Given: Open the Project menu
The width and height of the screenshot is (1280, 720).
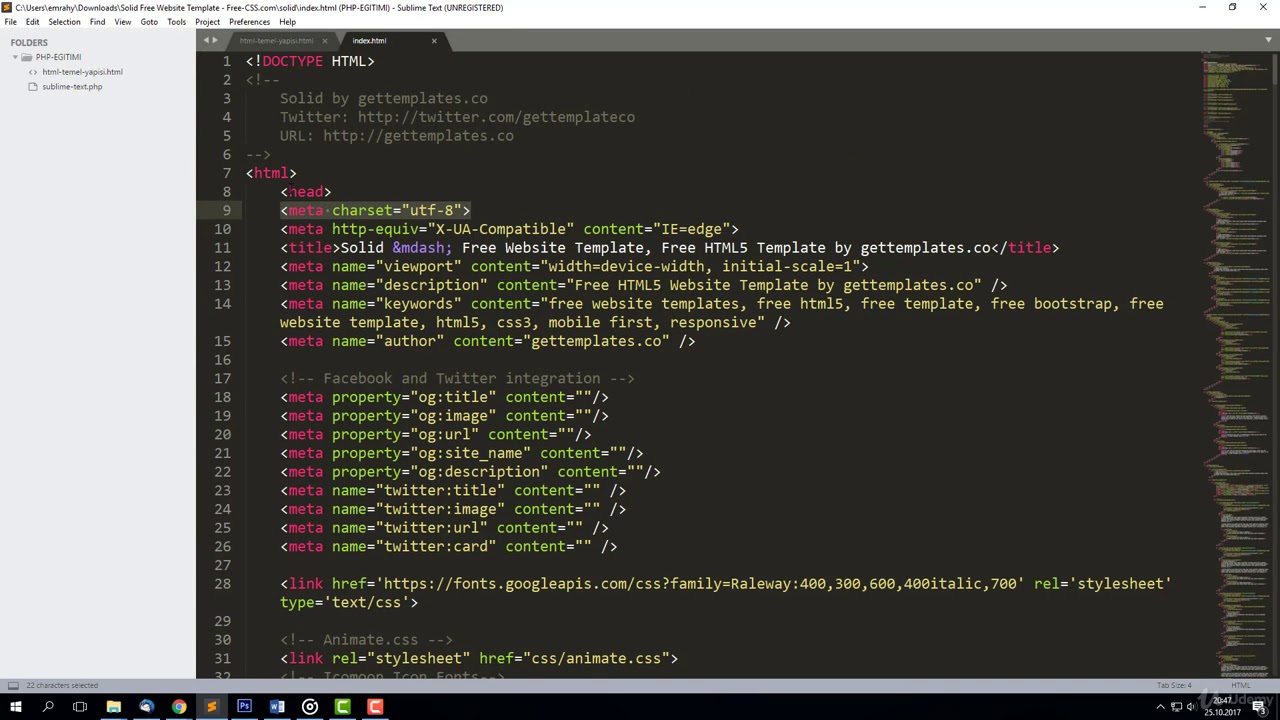Looking at the screenshot, I should [207, 22].
